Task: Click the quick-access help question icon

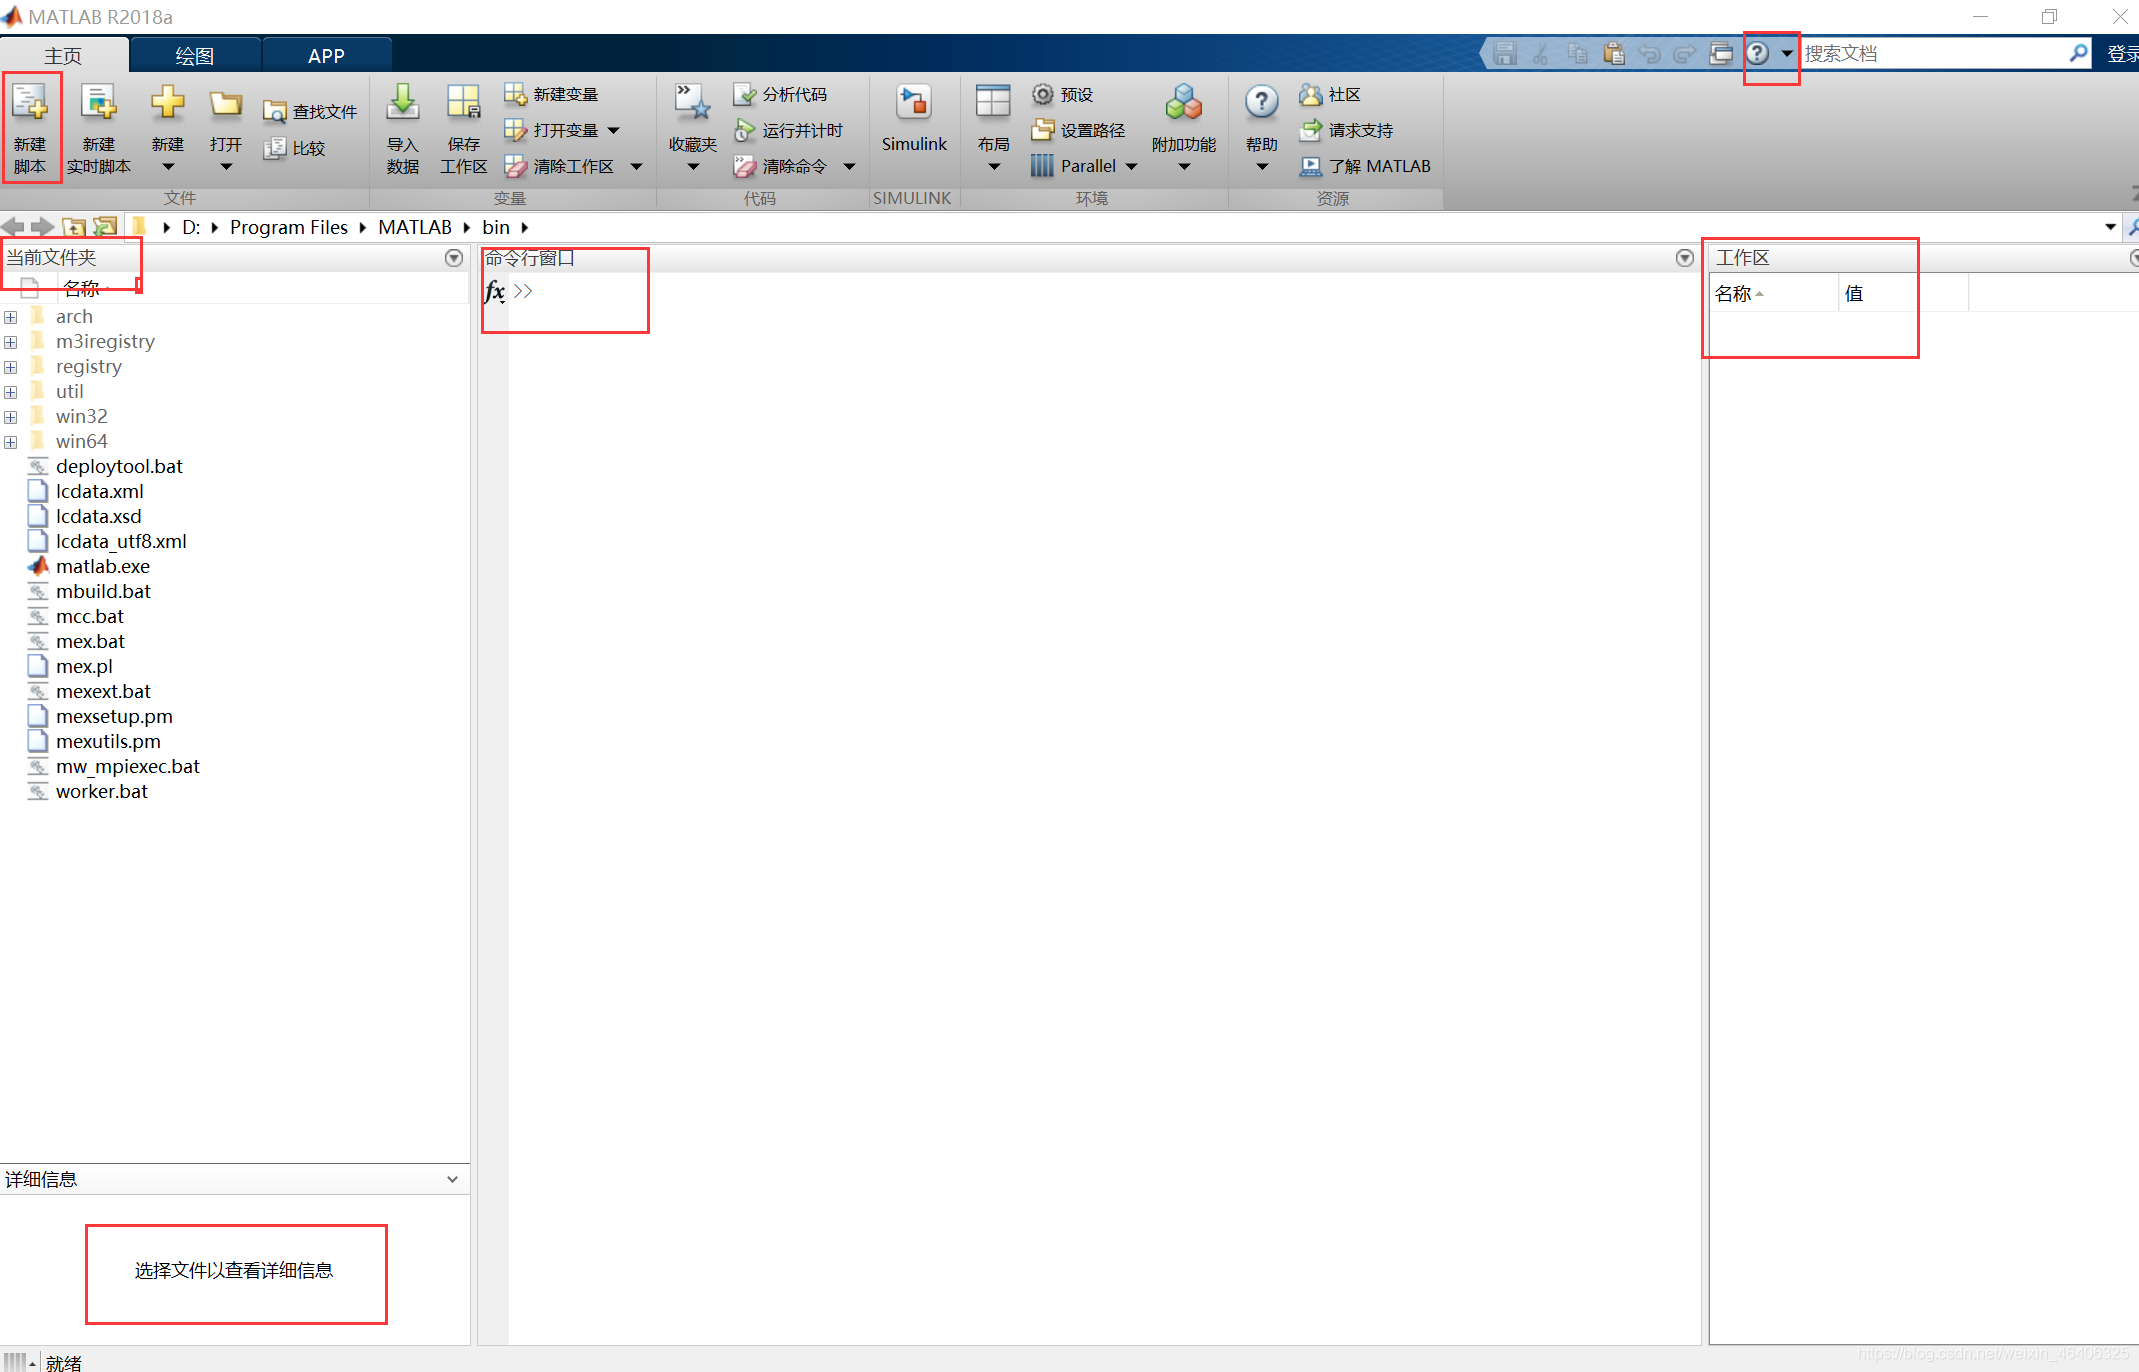Action: coord(1758,53)
